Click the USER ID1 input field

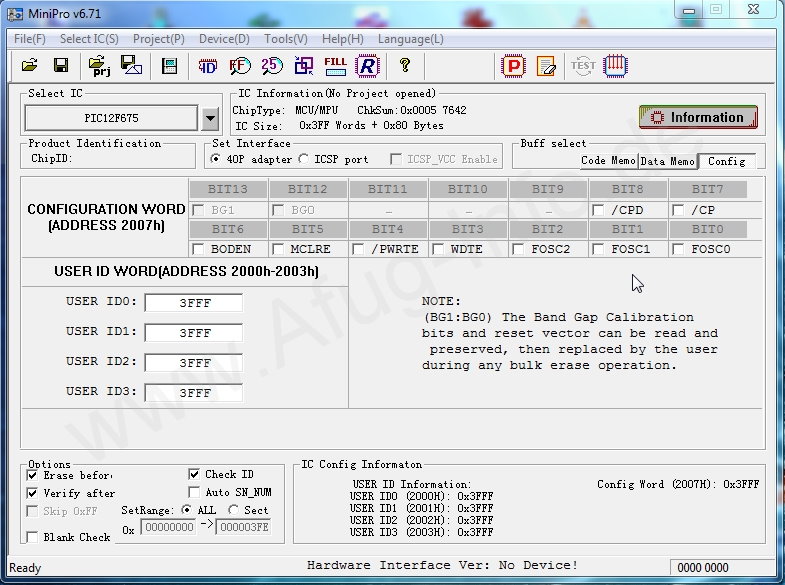[x=194, y=333]
